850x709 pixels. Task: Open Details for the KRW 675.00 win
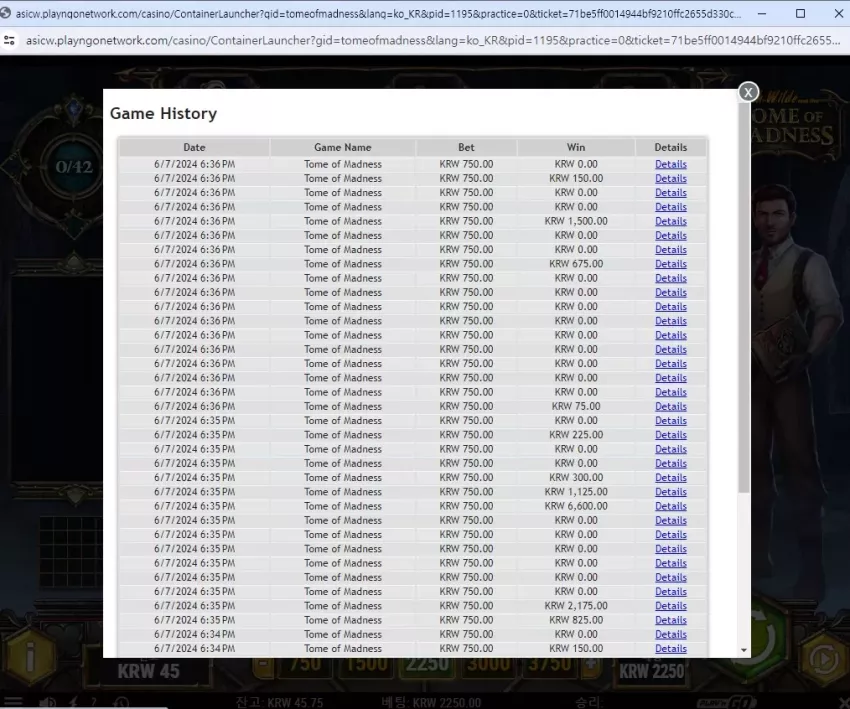coord(671,264)
